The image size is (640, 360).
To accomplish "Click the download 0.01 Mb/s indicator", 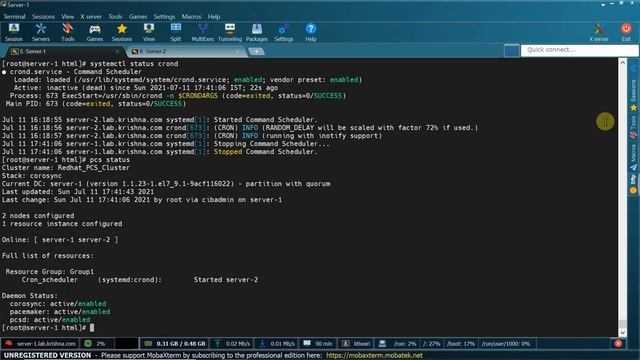I will tap(277, 344).
